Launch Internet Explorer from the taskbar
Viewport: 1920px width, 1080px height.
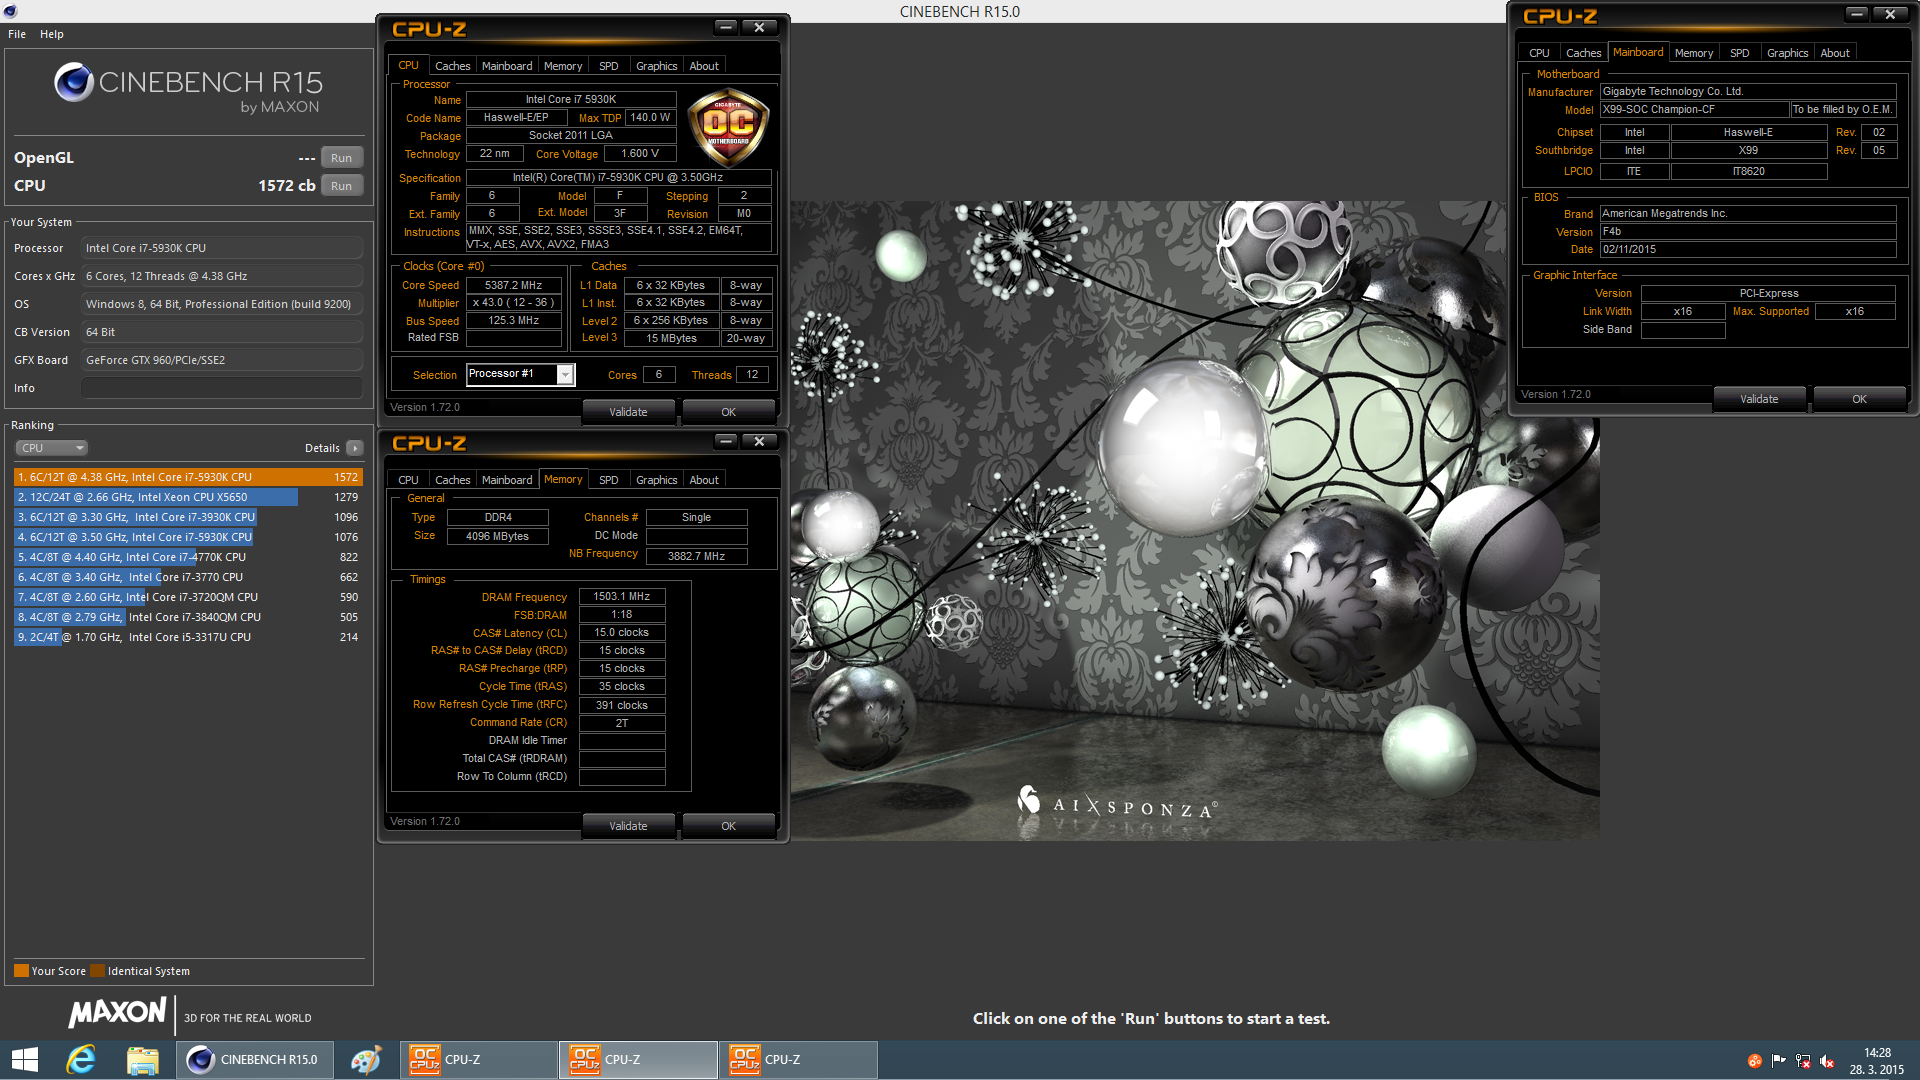point(81,1060)
